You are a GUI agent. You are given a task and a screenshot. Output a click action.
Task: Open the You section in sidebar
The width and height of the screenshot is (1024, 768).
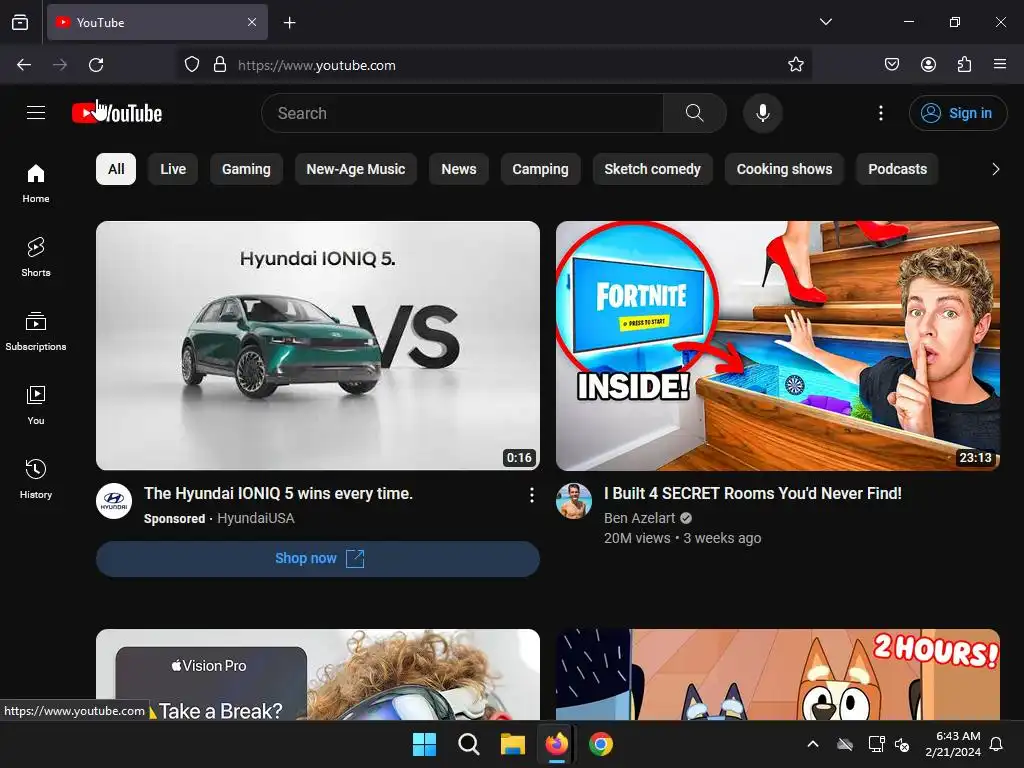[36, 406]
